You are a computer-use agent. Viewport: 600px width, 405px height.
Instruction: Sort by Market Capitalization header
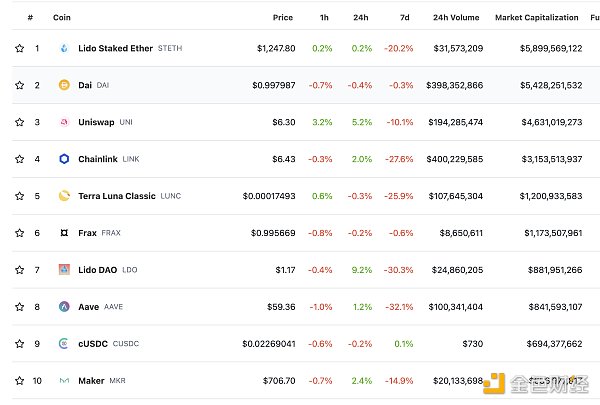(536, 18)
